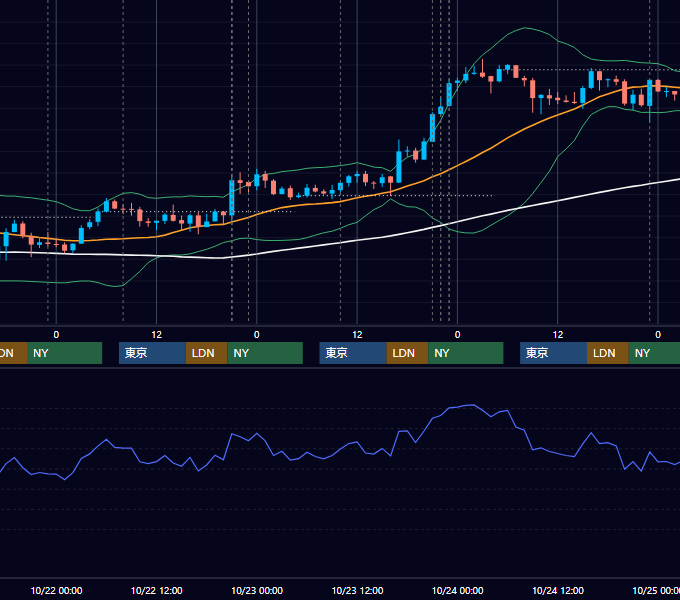Click the 10/24 12:00 date label
Screen dimensions: 680x600
558,590
